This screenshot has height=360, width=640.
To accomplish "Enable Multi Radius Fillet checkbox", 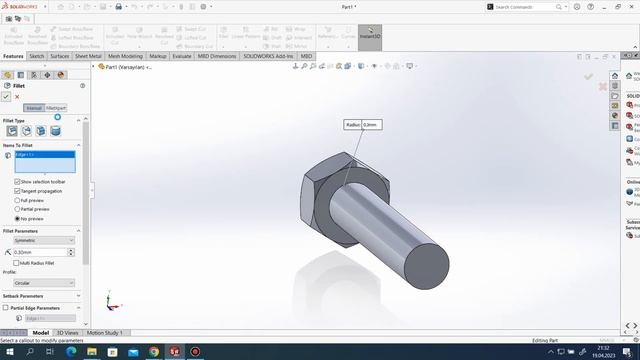I will click(x=16, y=263).
